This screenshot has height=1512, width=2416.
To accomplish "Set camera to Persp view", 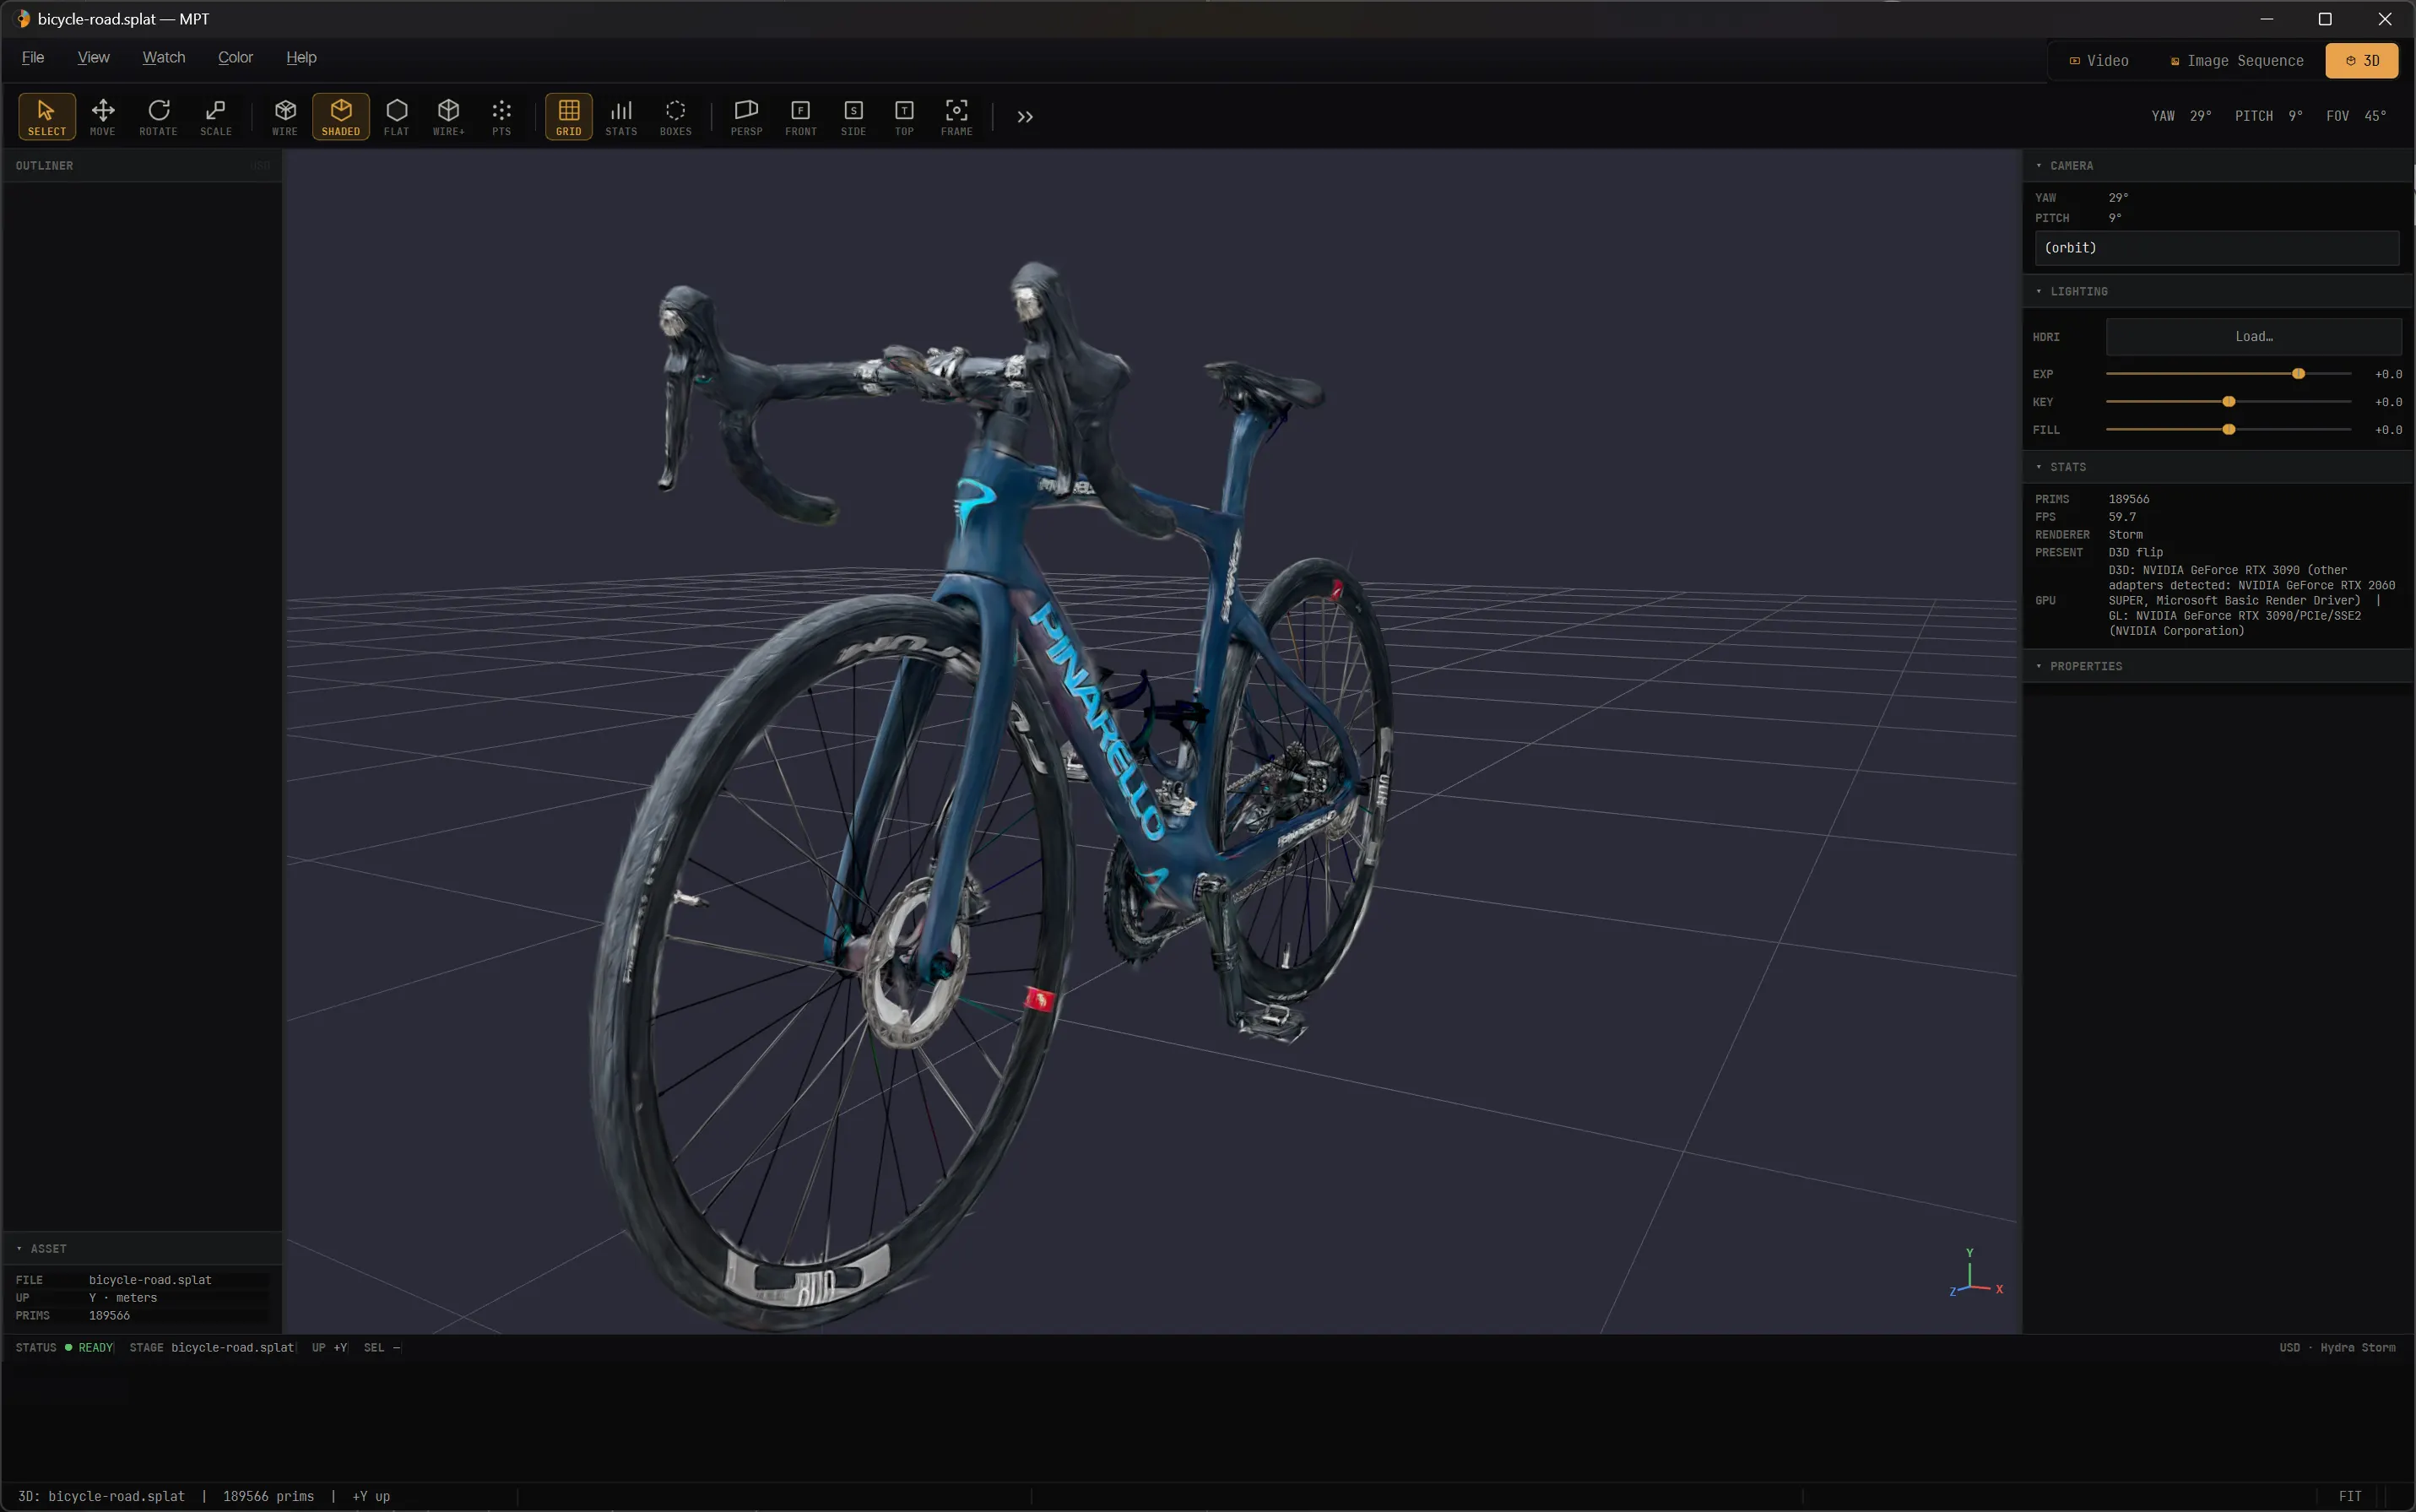I will coord(746,117).
